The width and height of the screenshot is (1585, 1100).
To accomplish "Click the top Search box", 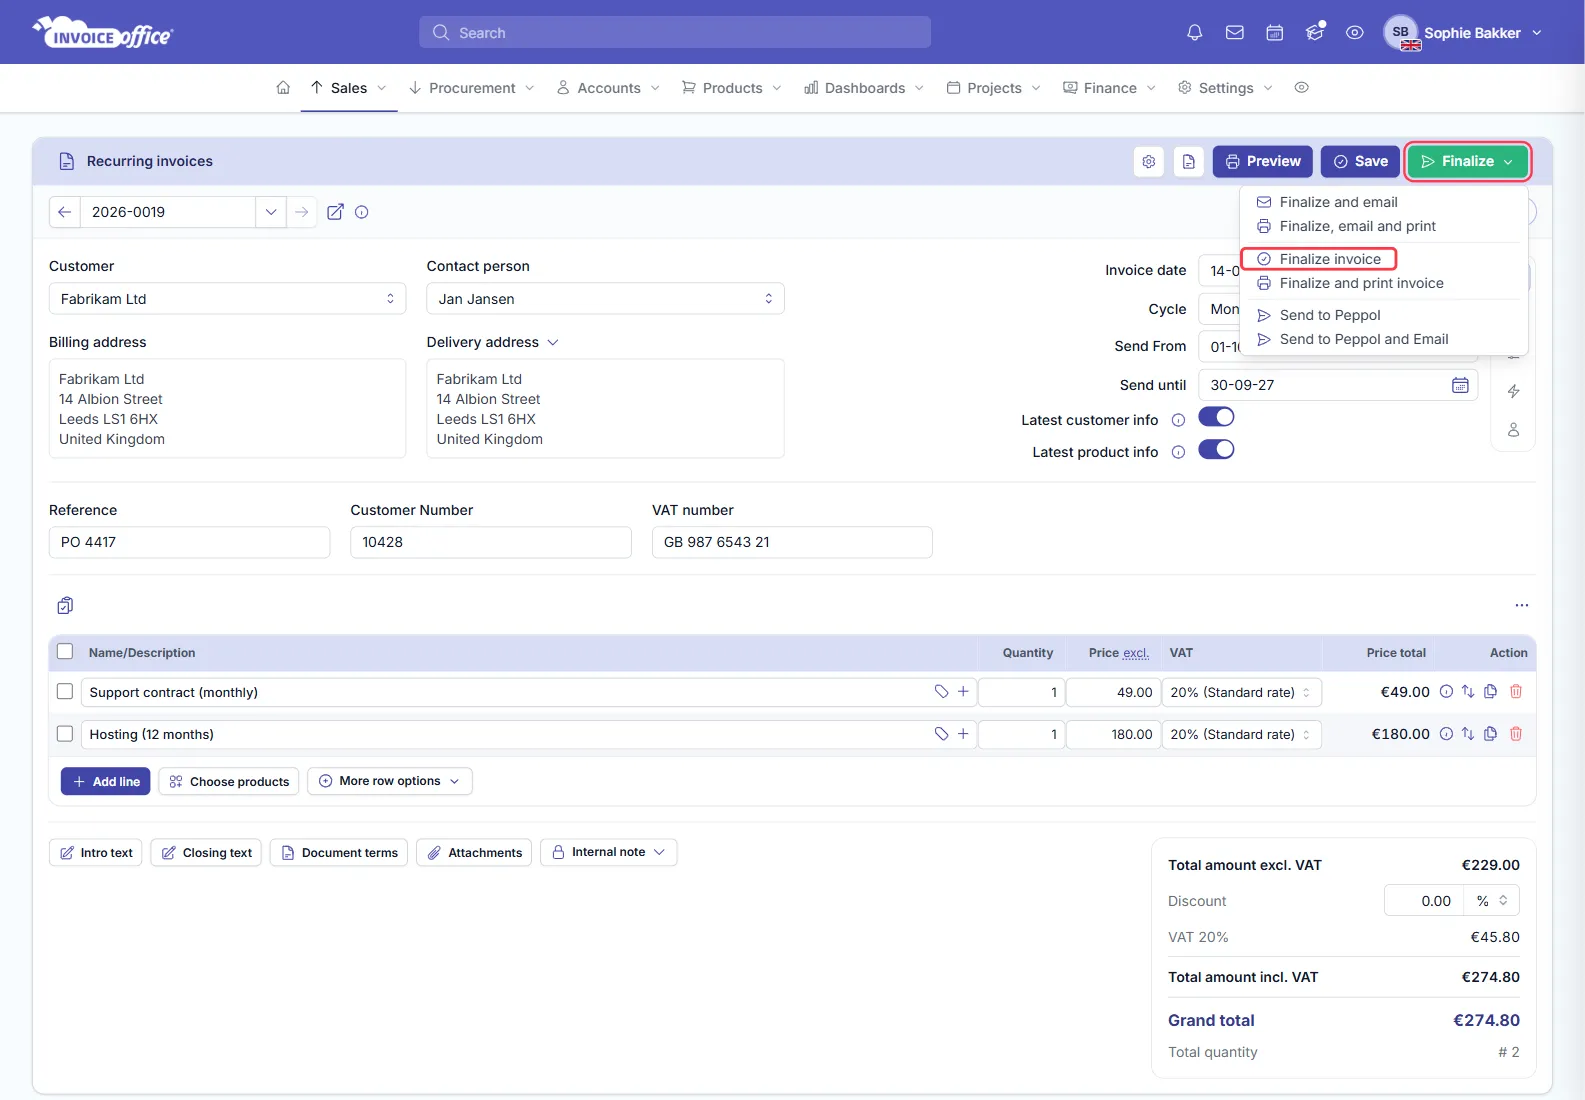I will coord(675,32).
